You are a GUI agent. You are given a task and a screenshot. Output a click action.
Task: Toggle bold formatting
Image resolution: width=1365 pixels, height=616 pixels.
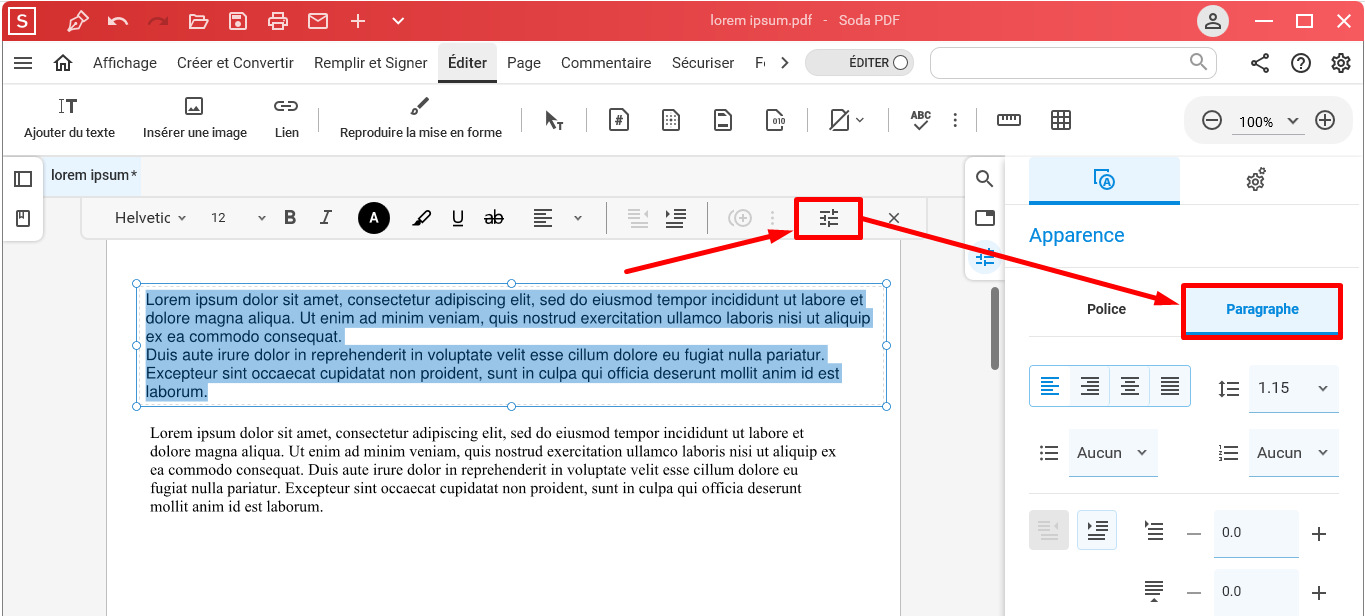tap(290, 218)
